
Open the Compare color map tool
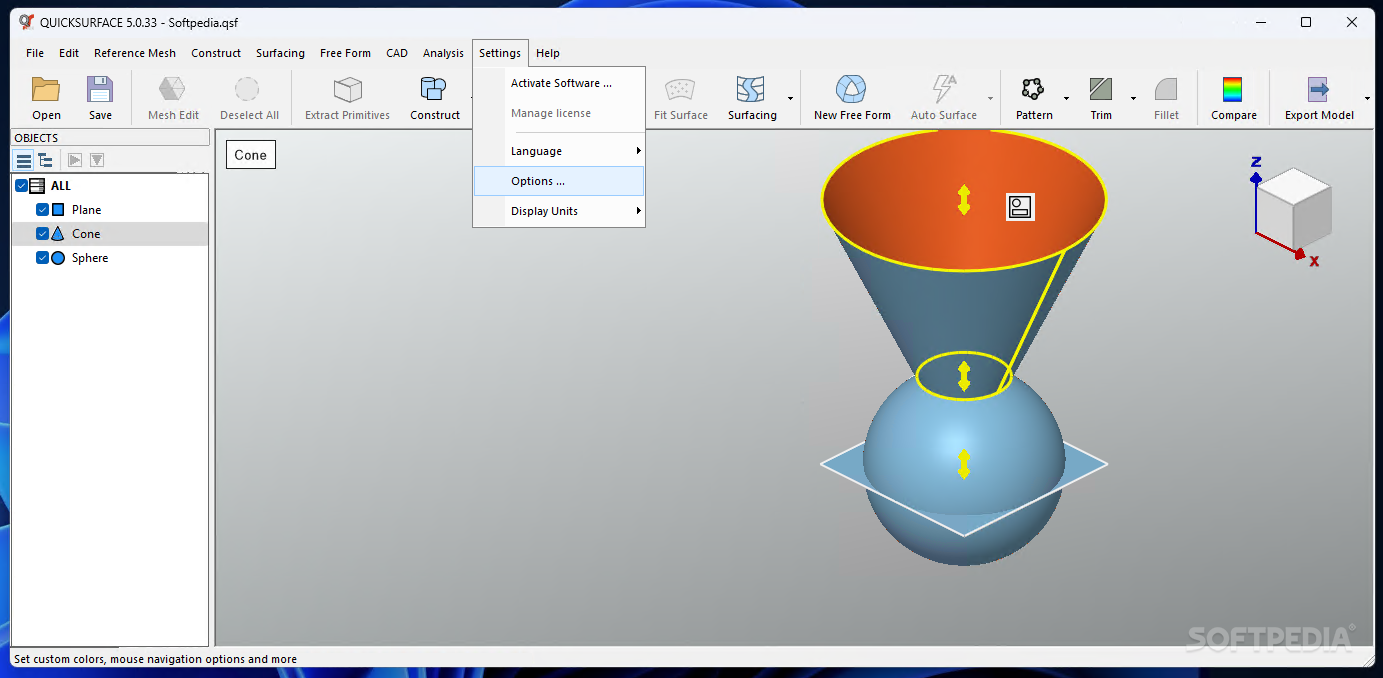point(1233,98)
